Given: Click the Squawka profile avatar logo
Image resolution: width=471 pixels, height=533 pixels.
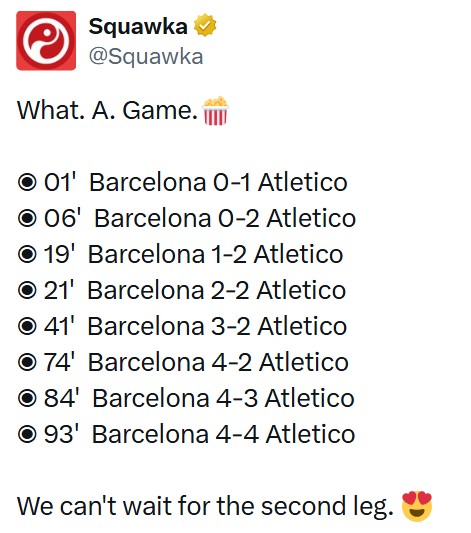Looking at the screenshot, I should [46, 40].
